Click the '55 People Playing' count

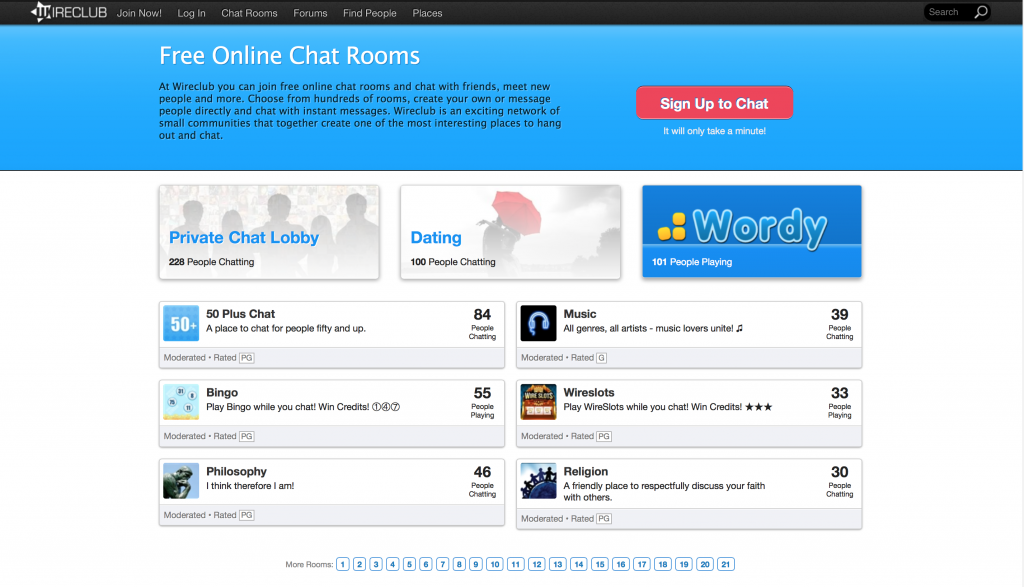pos(483,402)
